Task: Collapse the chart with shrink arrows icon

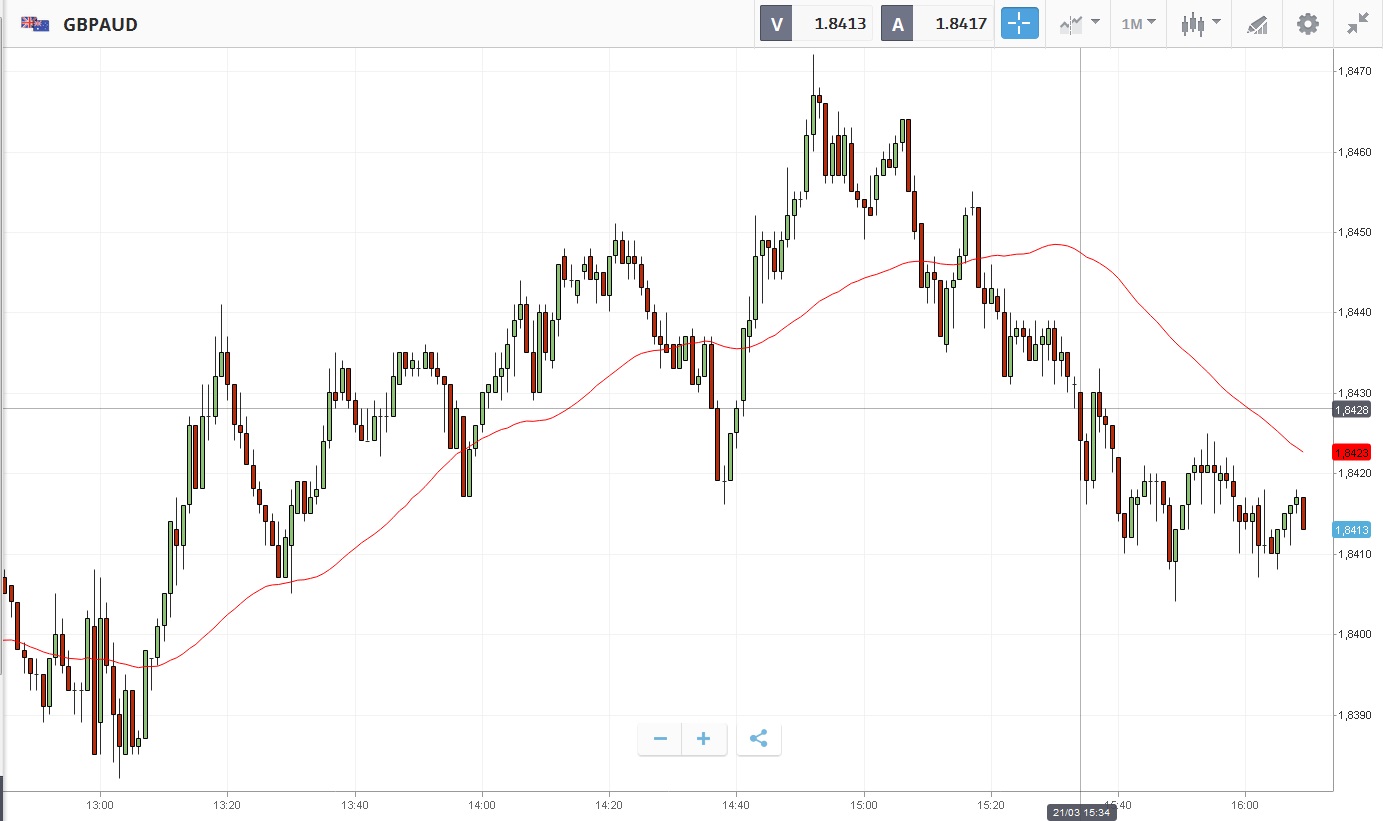Action: [1357, 24]
